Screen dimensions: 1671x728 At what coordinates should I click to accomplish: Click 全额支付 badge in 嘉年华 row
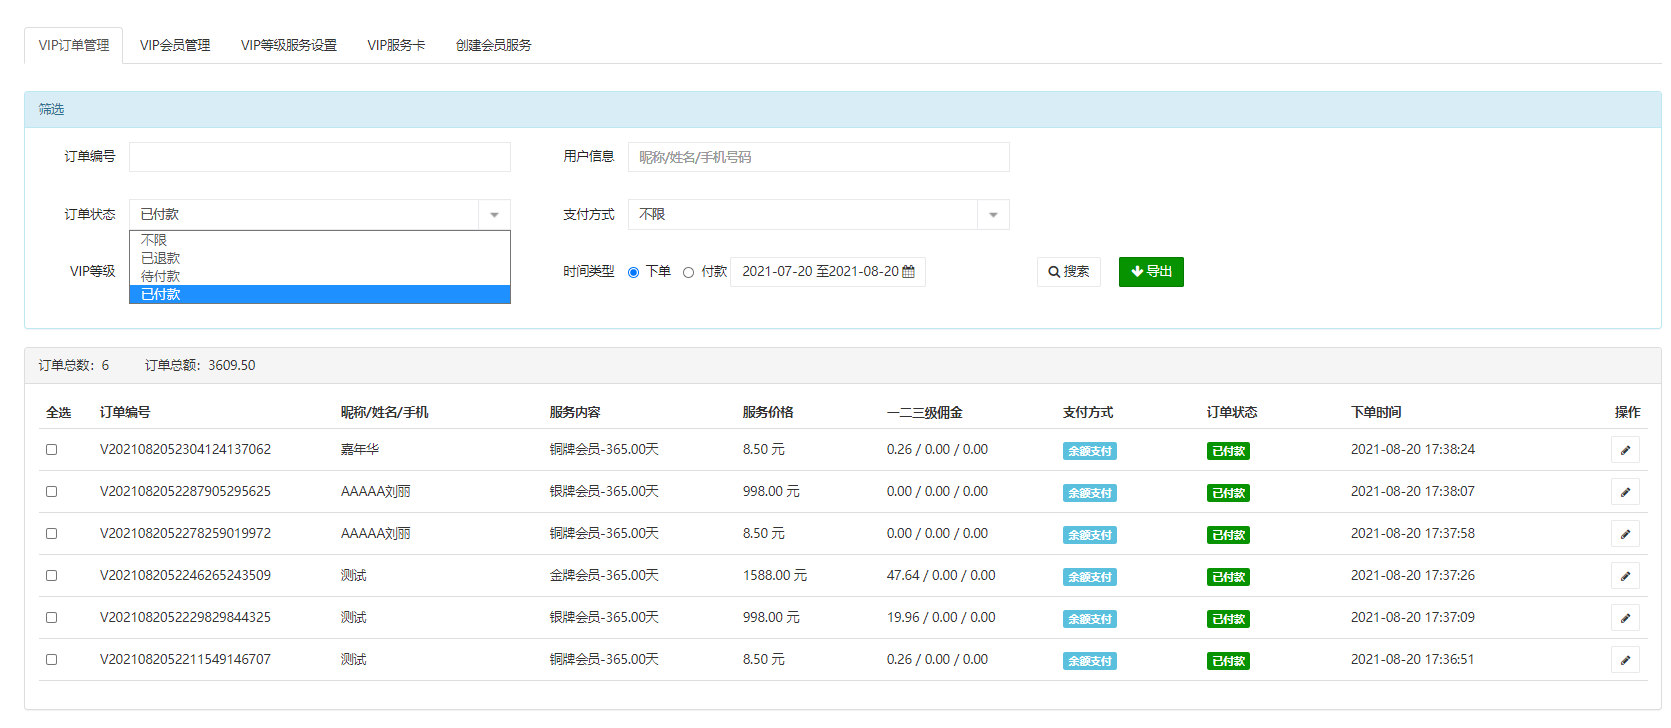[1090, 451]
